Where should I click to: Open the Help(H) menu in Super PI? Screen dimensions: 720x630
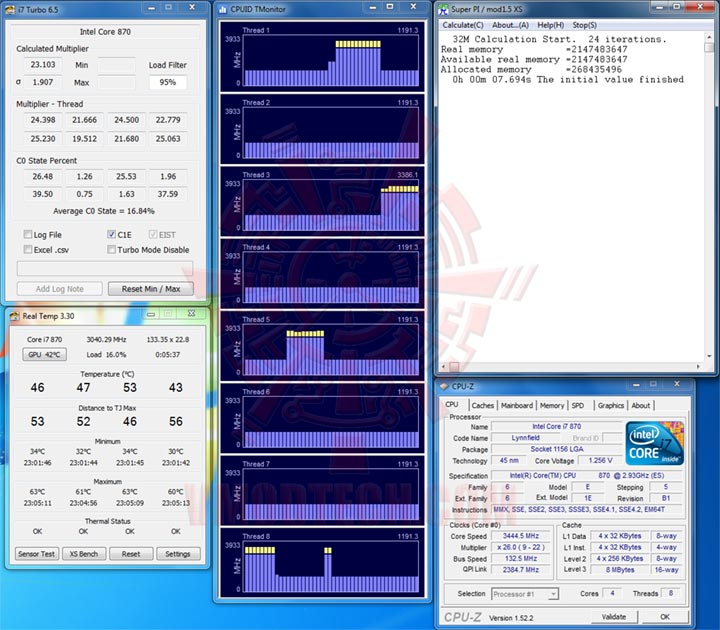[550, 25]
